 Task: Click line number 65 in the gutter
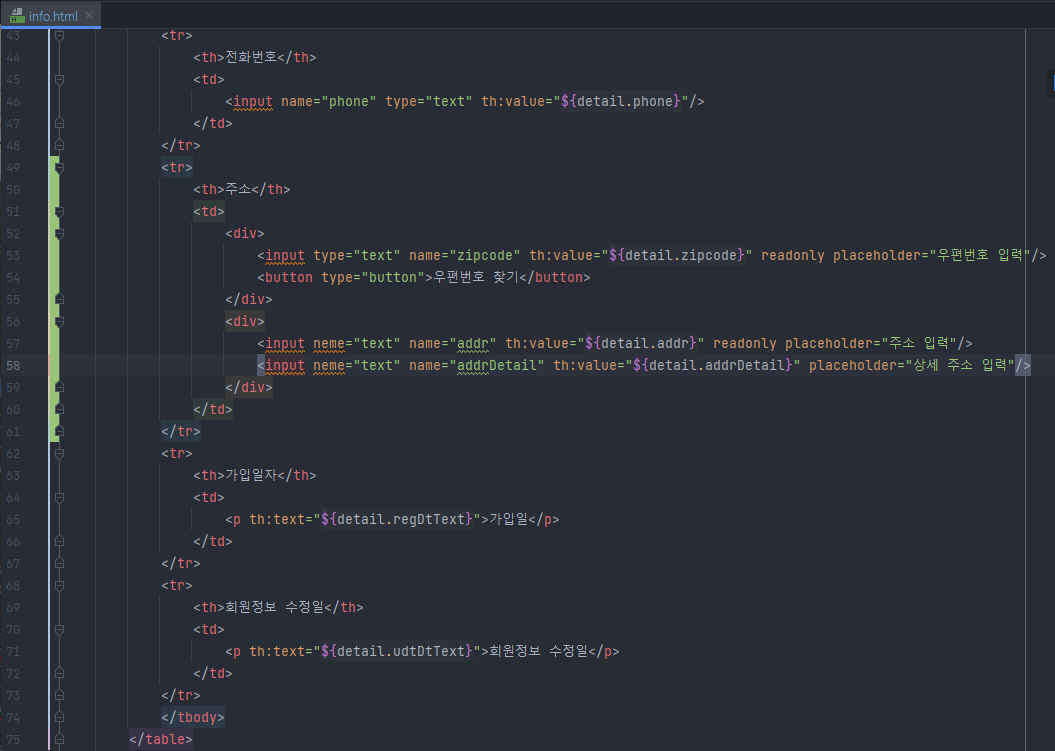click(13, 520)
